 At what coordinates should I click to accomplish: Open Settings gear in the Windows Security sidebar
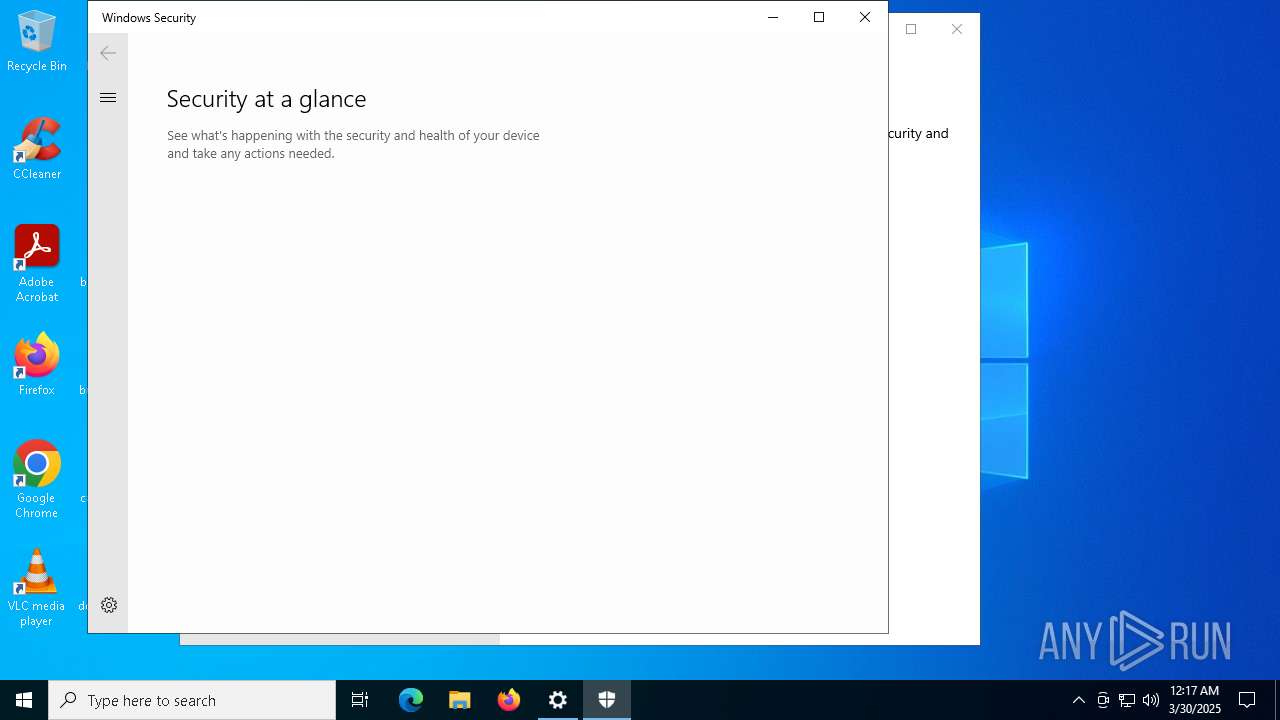[109, 605]
